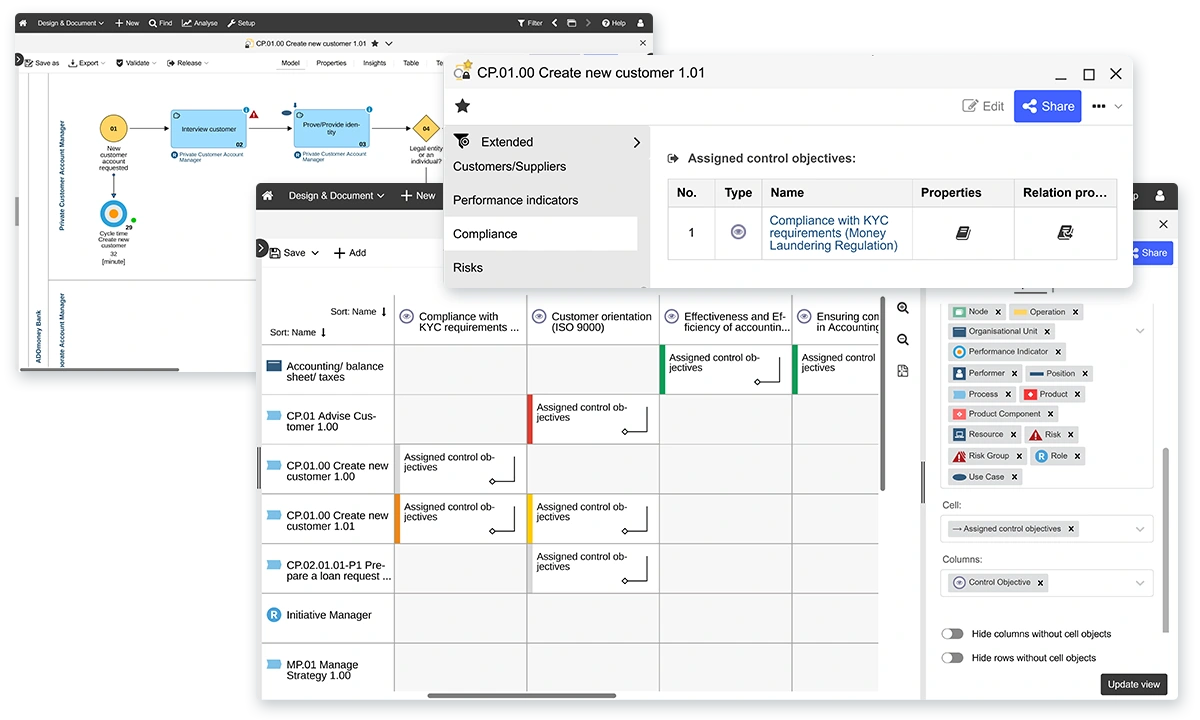This screenshot has height=720, width=1200.
Task: Open Setup via the wrench icon
Action: (x=230, y=23)
